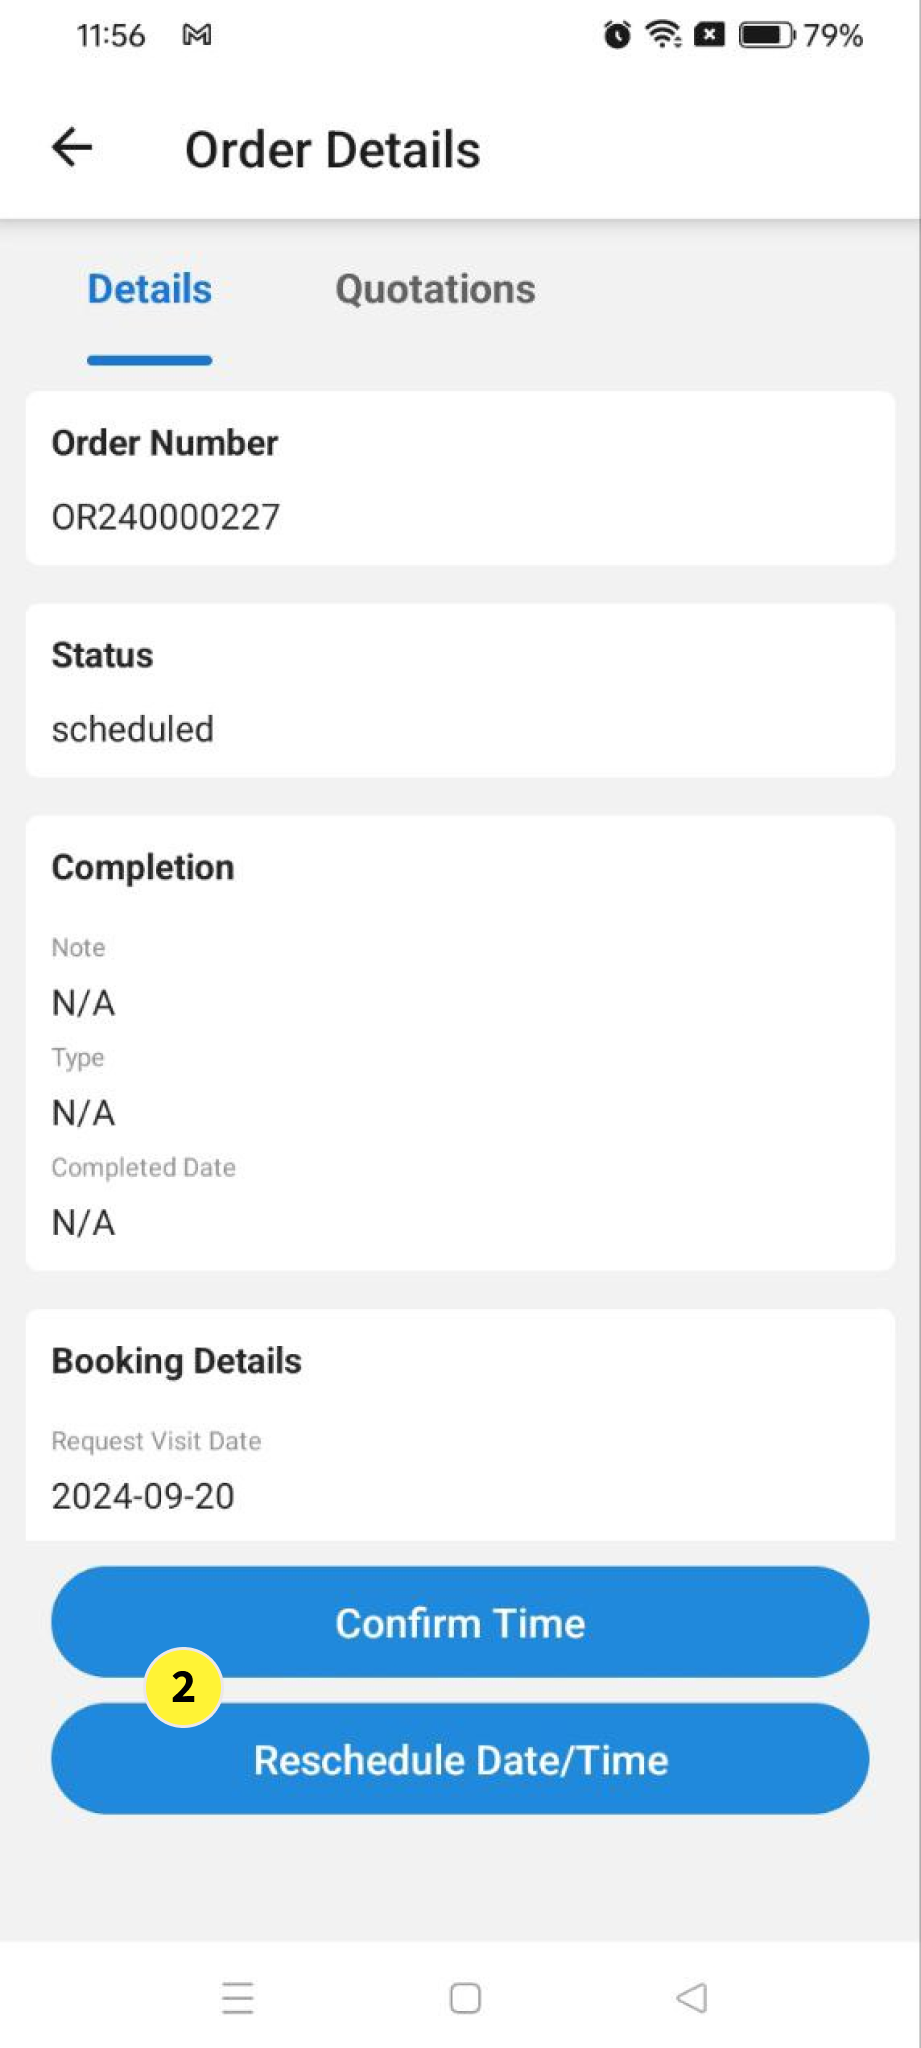The image size is (921, 2048).
Task: Tap the Request Visit Date 2024-09-20
Action: 143,1496
